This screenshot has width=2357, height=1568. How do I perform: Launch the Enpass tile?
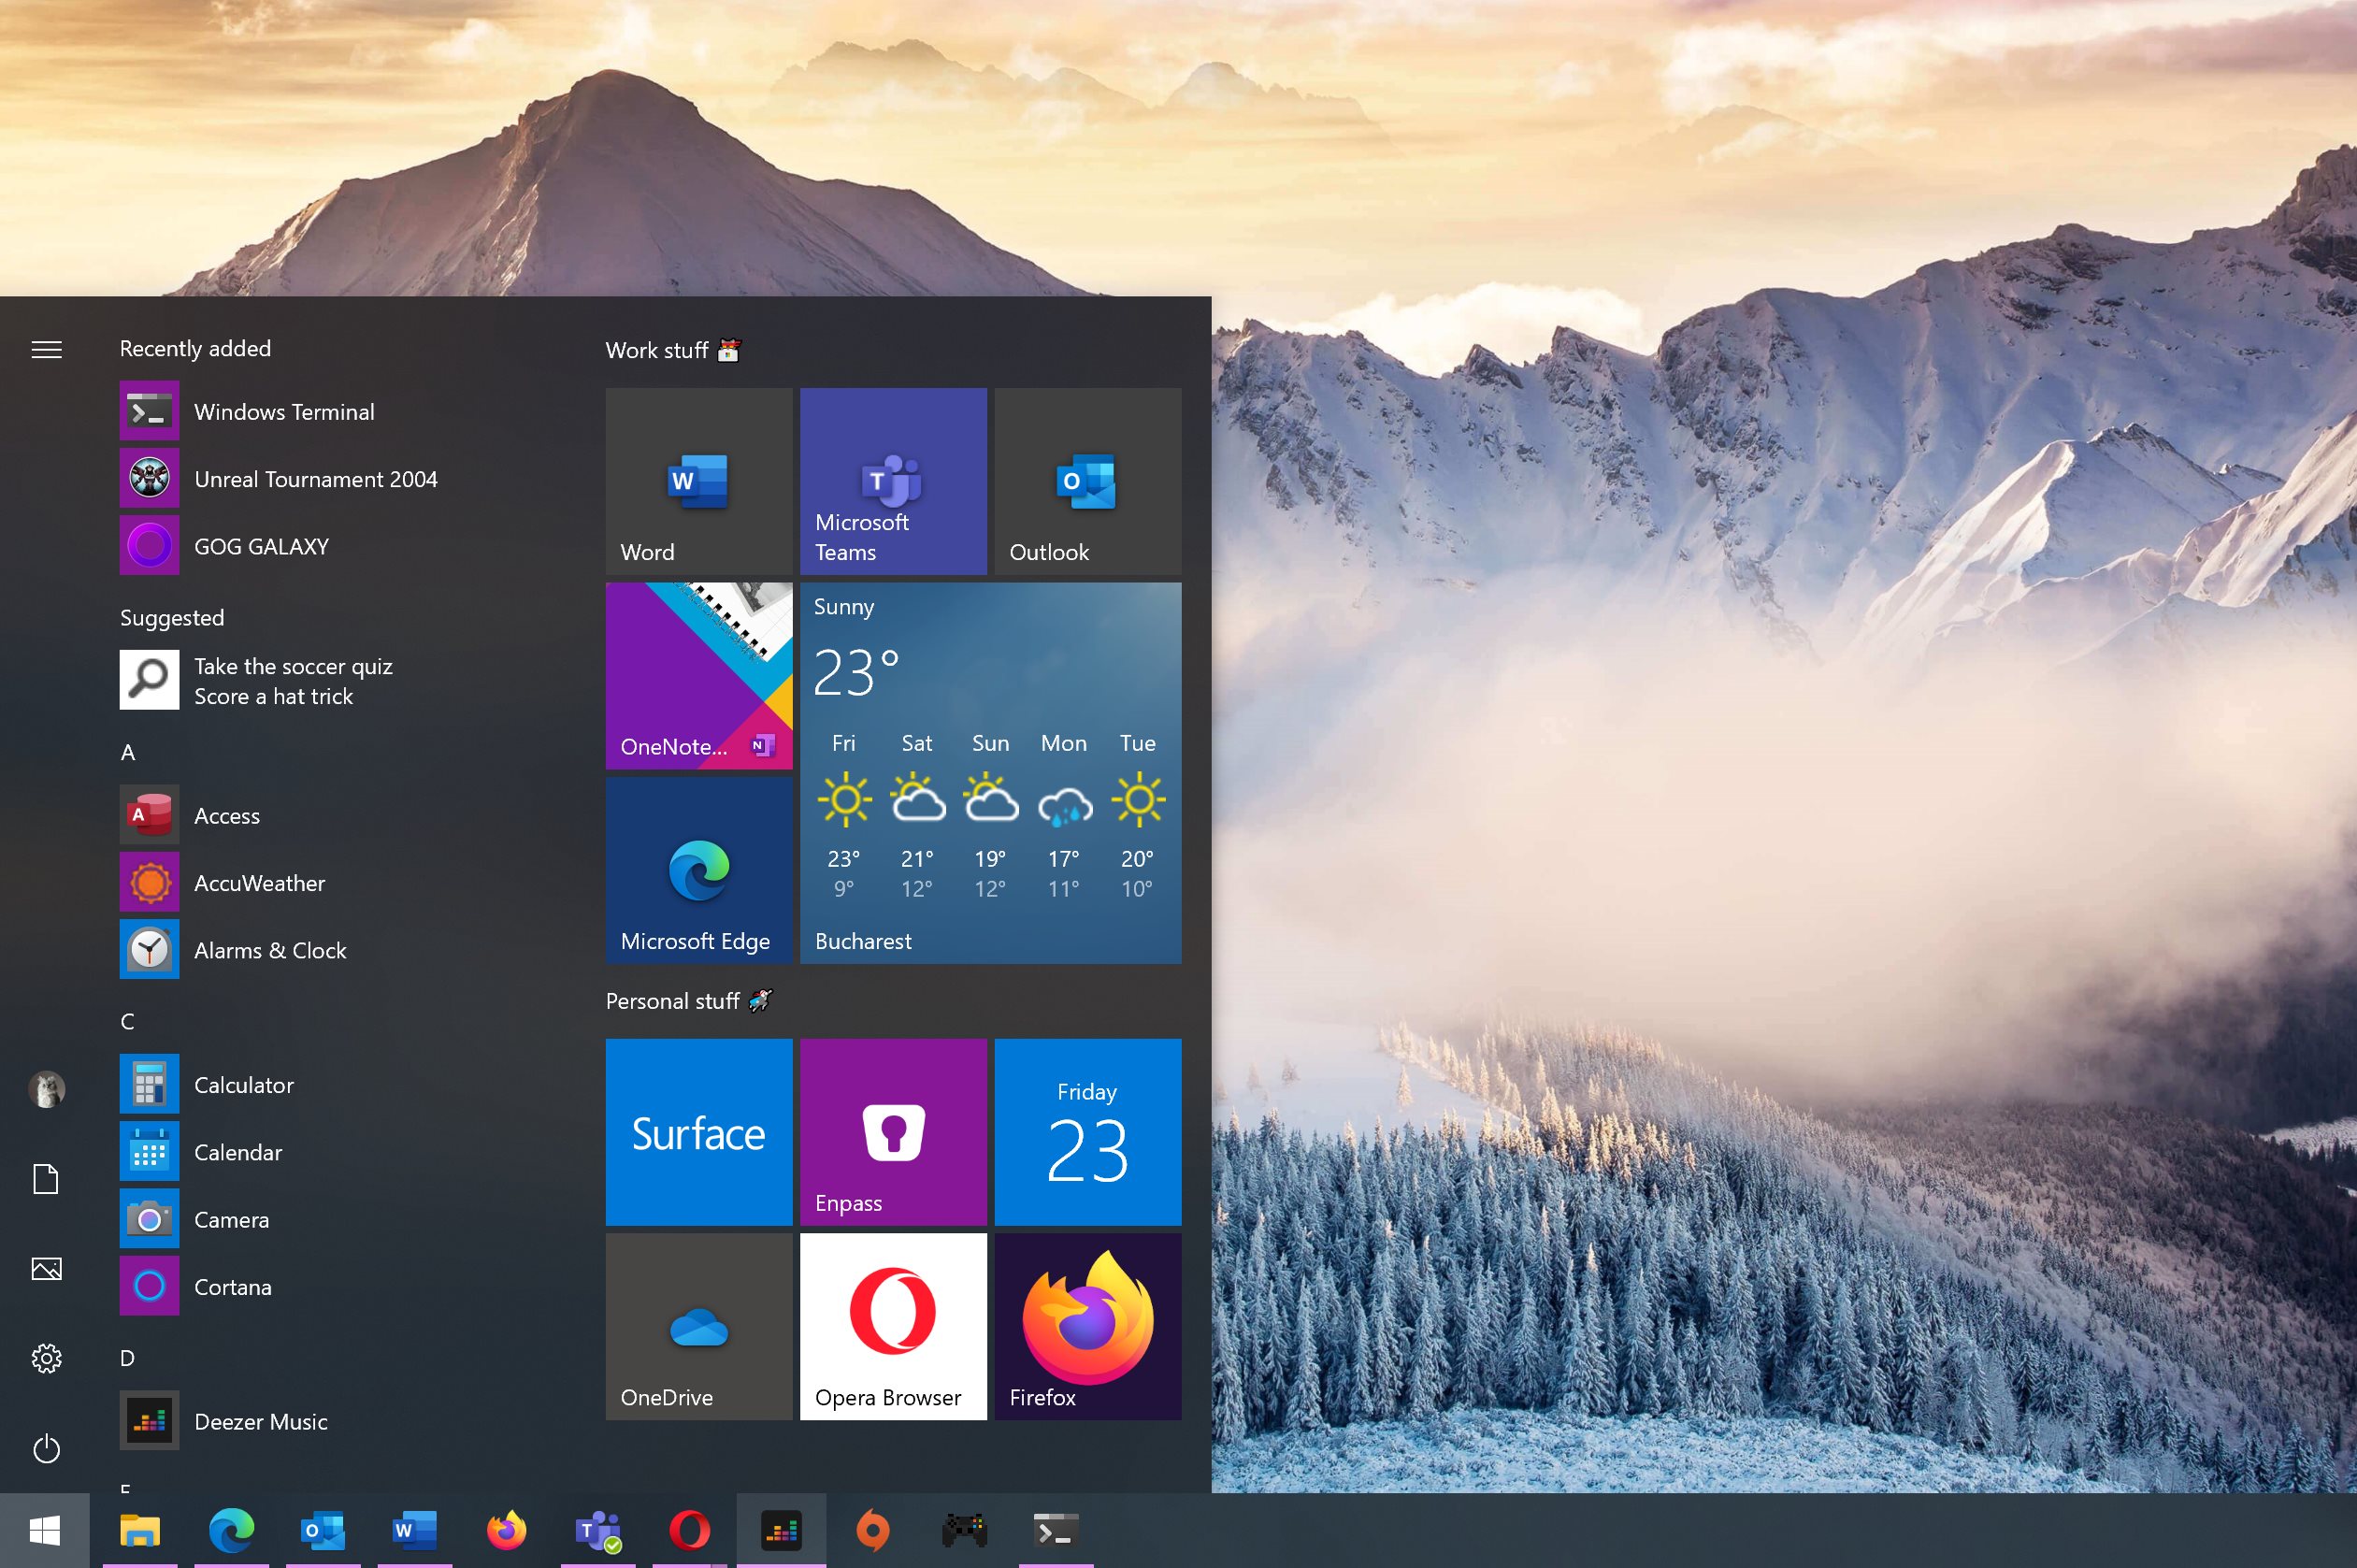(x=893, y=1132)
